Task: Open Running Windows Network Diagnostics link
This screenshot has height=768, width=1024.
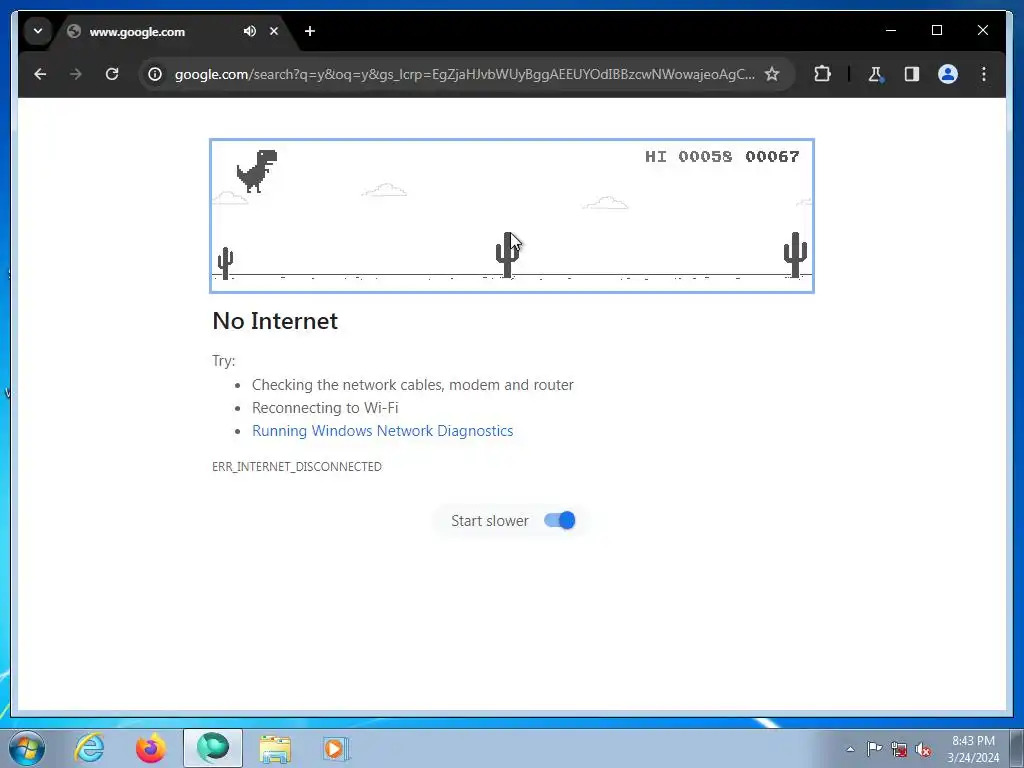Action: [x=383, y=431]
